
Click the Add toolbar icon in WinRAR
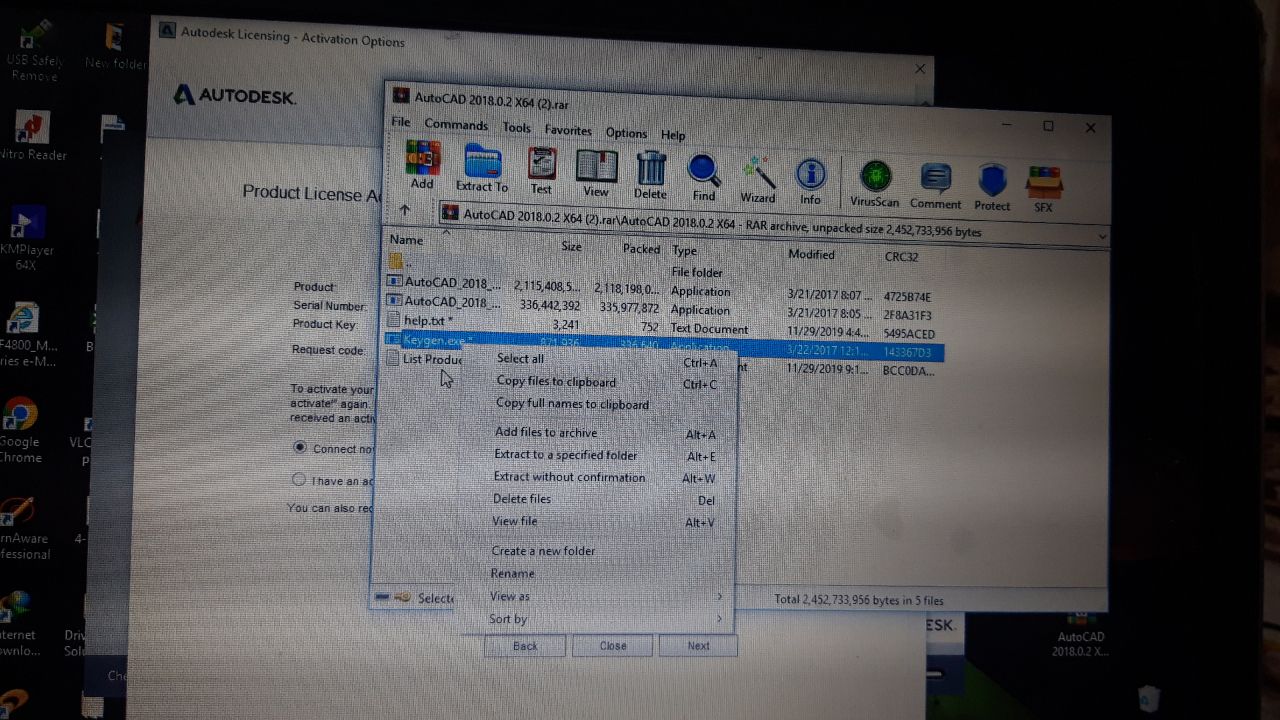coord(422,165)
